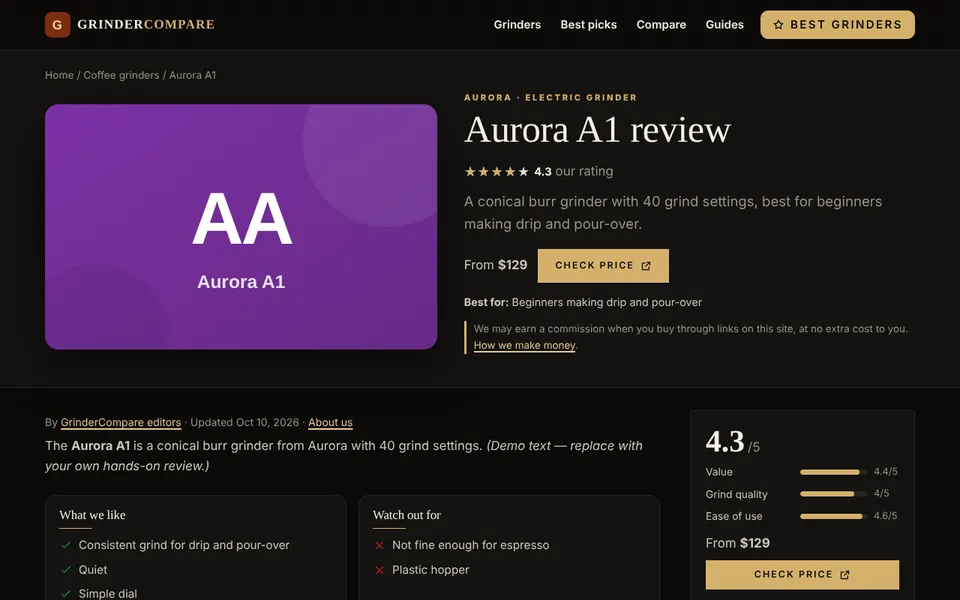Click the Ease of use rating bar
This screenshot has width=960, height=600.
[x=833, y=516]
